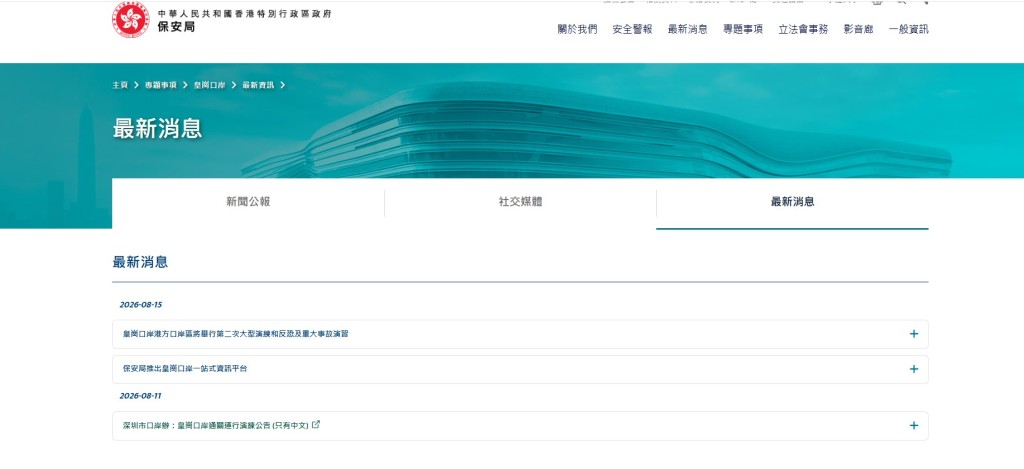The width and height of the screenshot is (1024, 469).
Task: Open the 最新消息 item in top navigation
Action: click(x=688, y=29)
